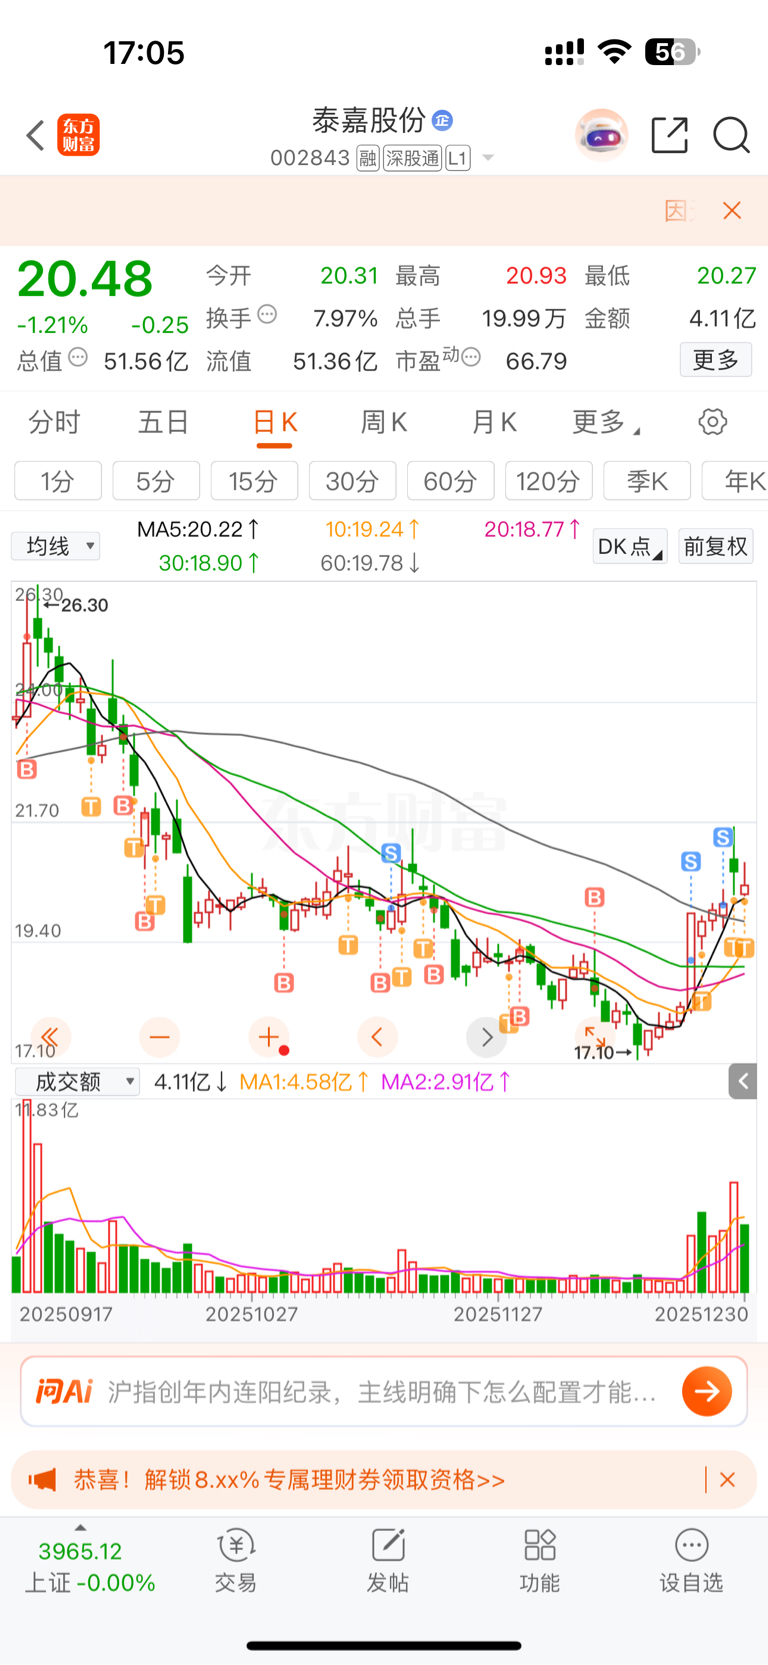Tap the 深股通 tag under the stock name
The image size is (768, 1665).
tap(412, 158)
